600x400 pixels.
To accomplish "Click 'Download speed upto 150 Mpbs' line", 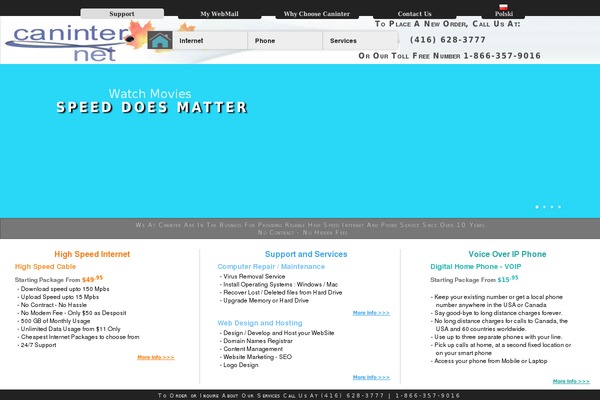I will [64, 289].
